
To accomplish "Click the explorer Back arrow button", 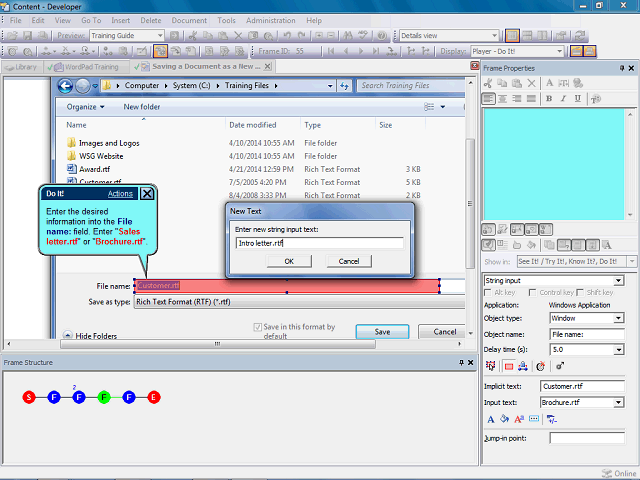I will [65, 86].
